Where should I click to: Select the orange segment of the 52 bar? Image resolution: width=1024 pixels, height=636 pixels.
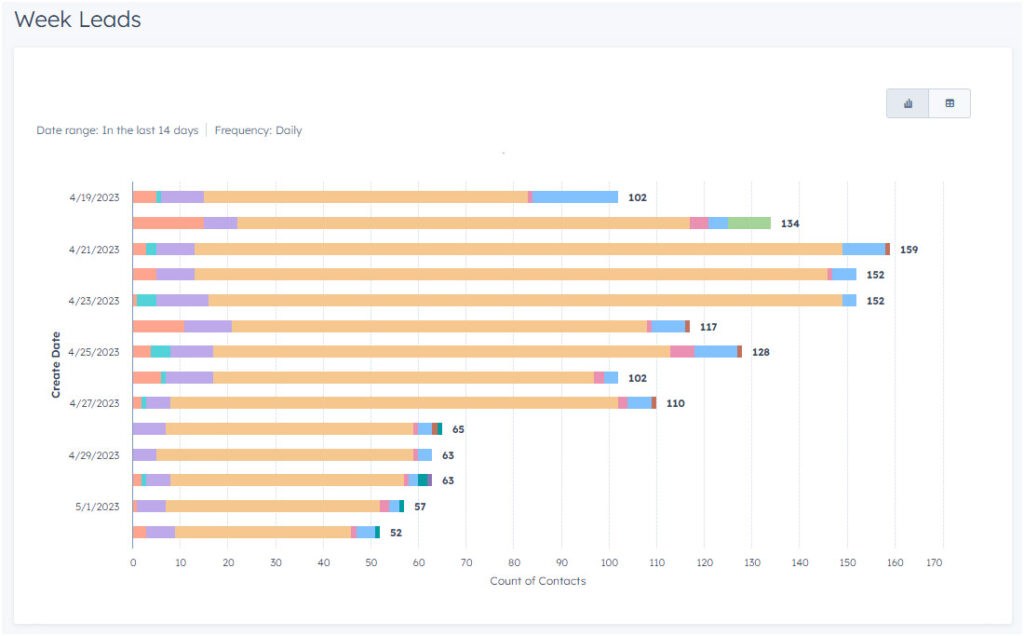(x=262, y=532)
